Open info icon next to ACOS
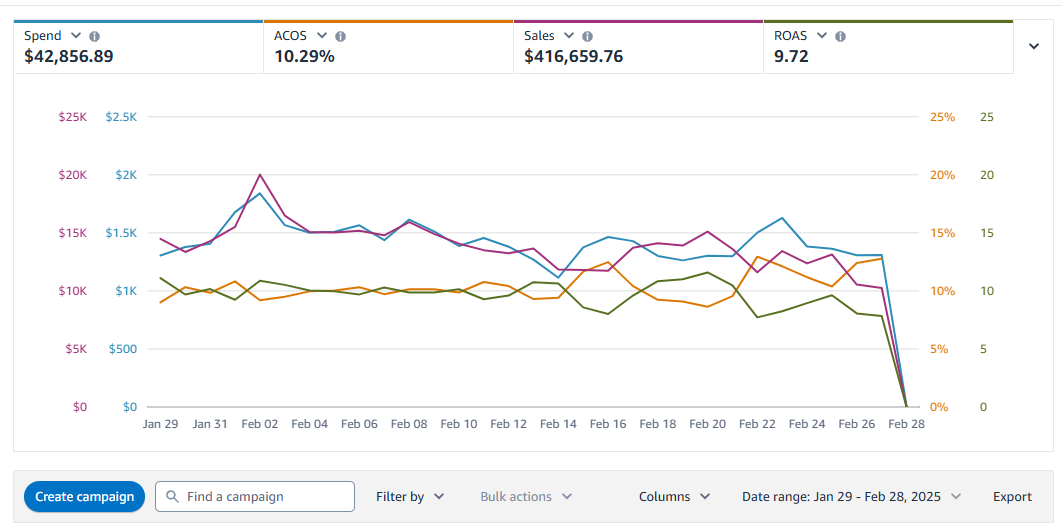 [341, 36]
